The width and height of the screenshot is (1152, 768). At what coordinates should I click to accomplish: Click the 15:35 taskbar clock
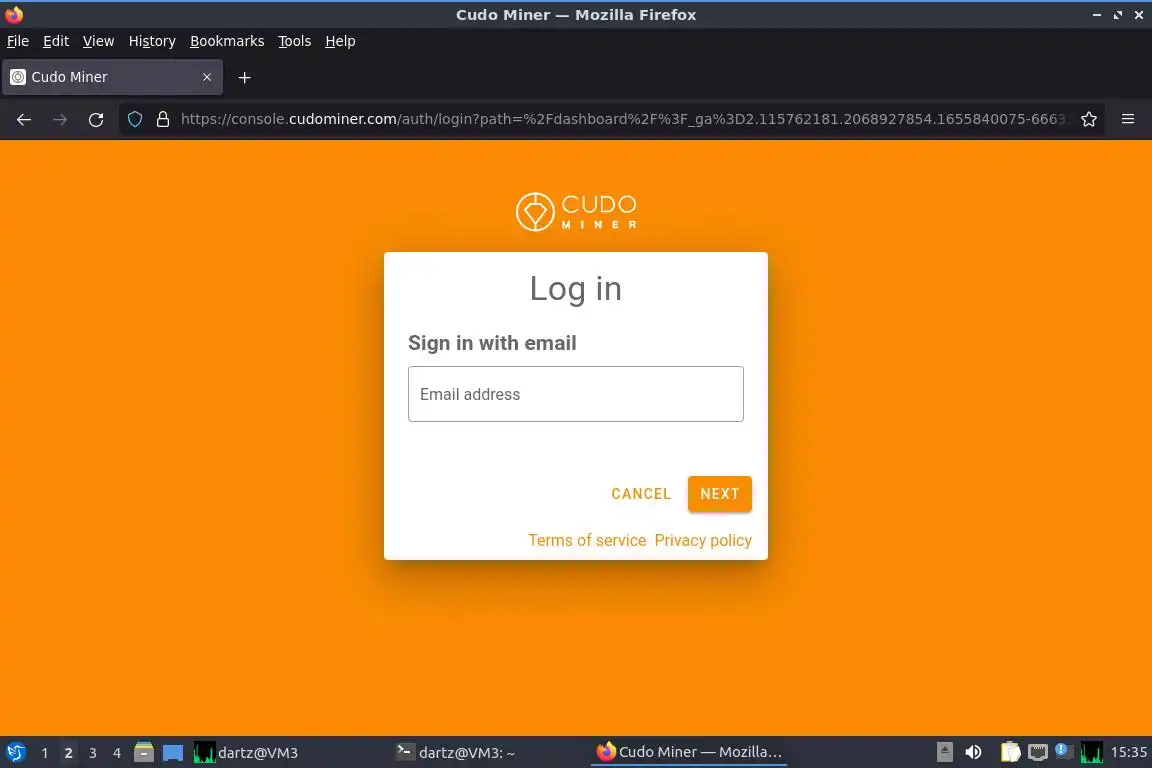1128,753
